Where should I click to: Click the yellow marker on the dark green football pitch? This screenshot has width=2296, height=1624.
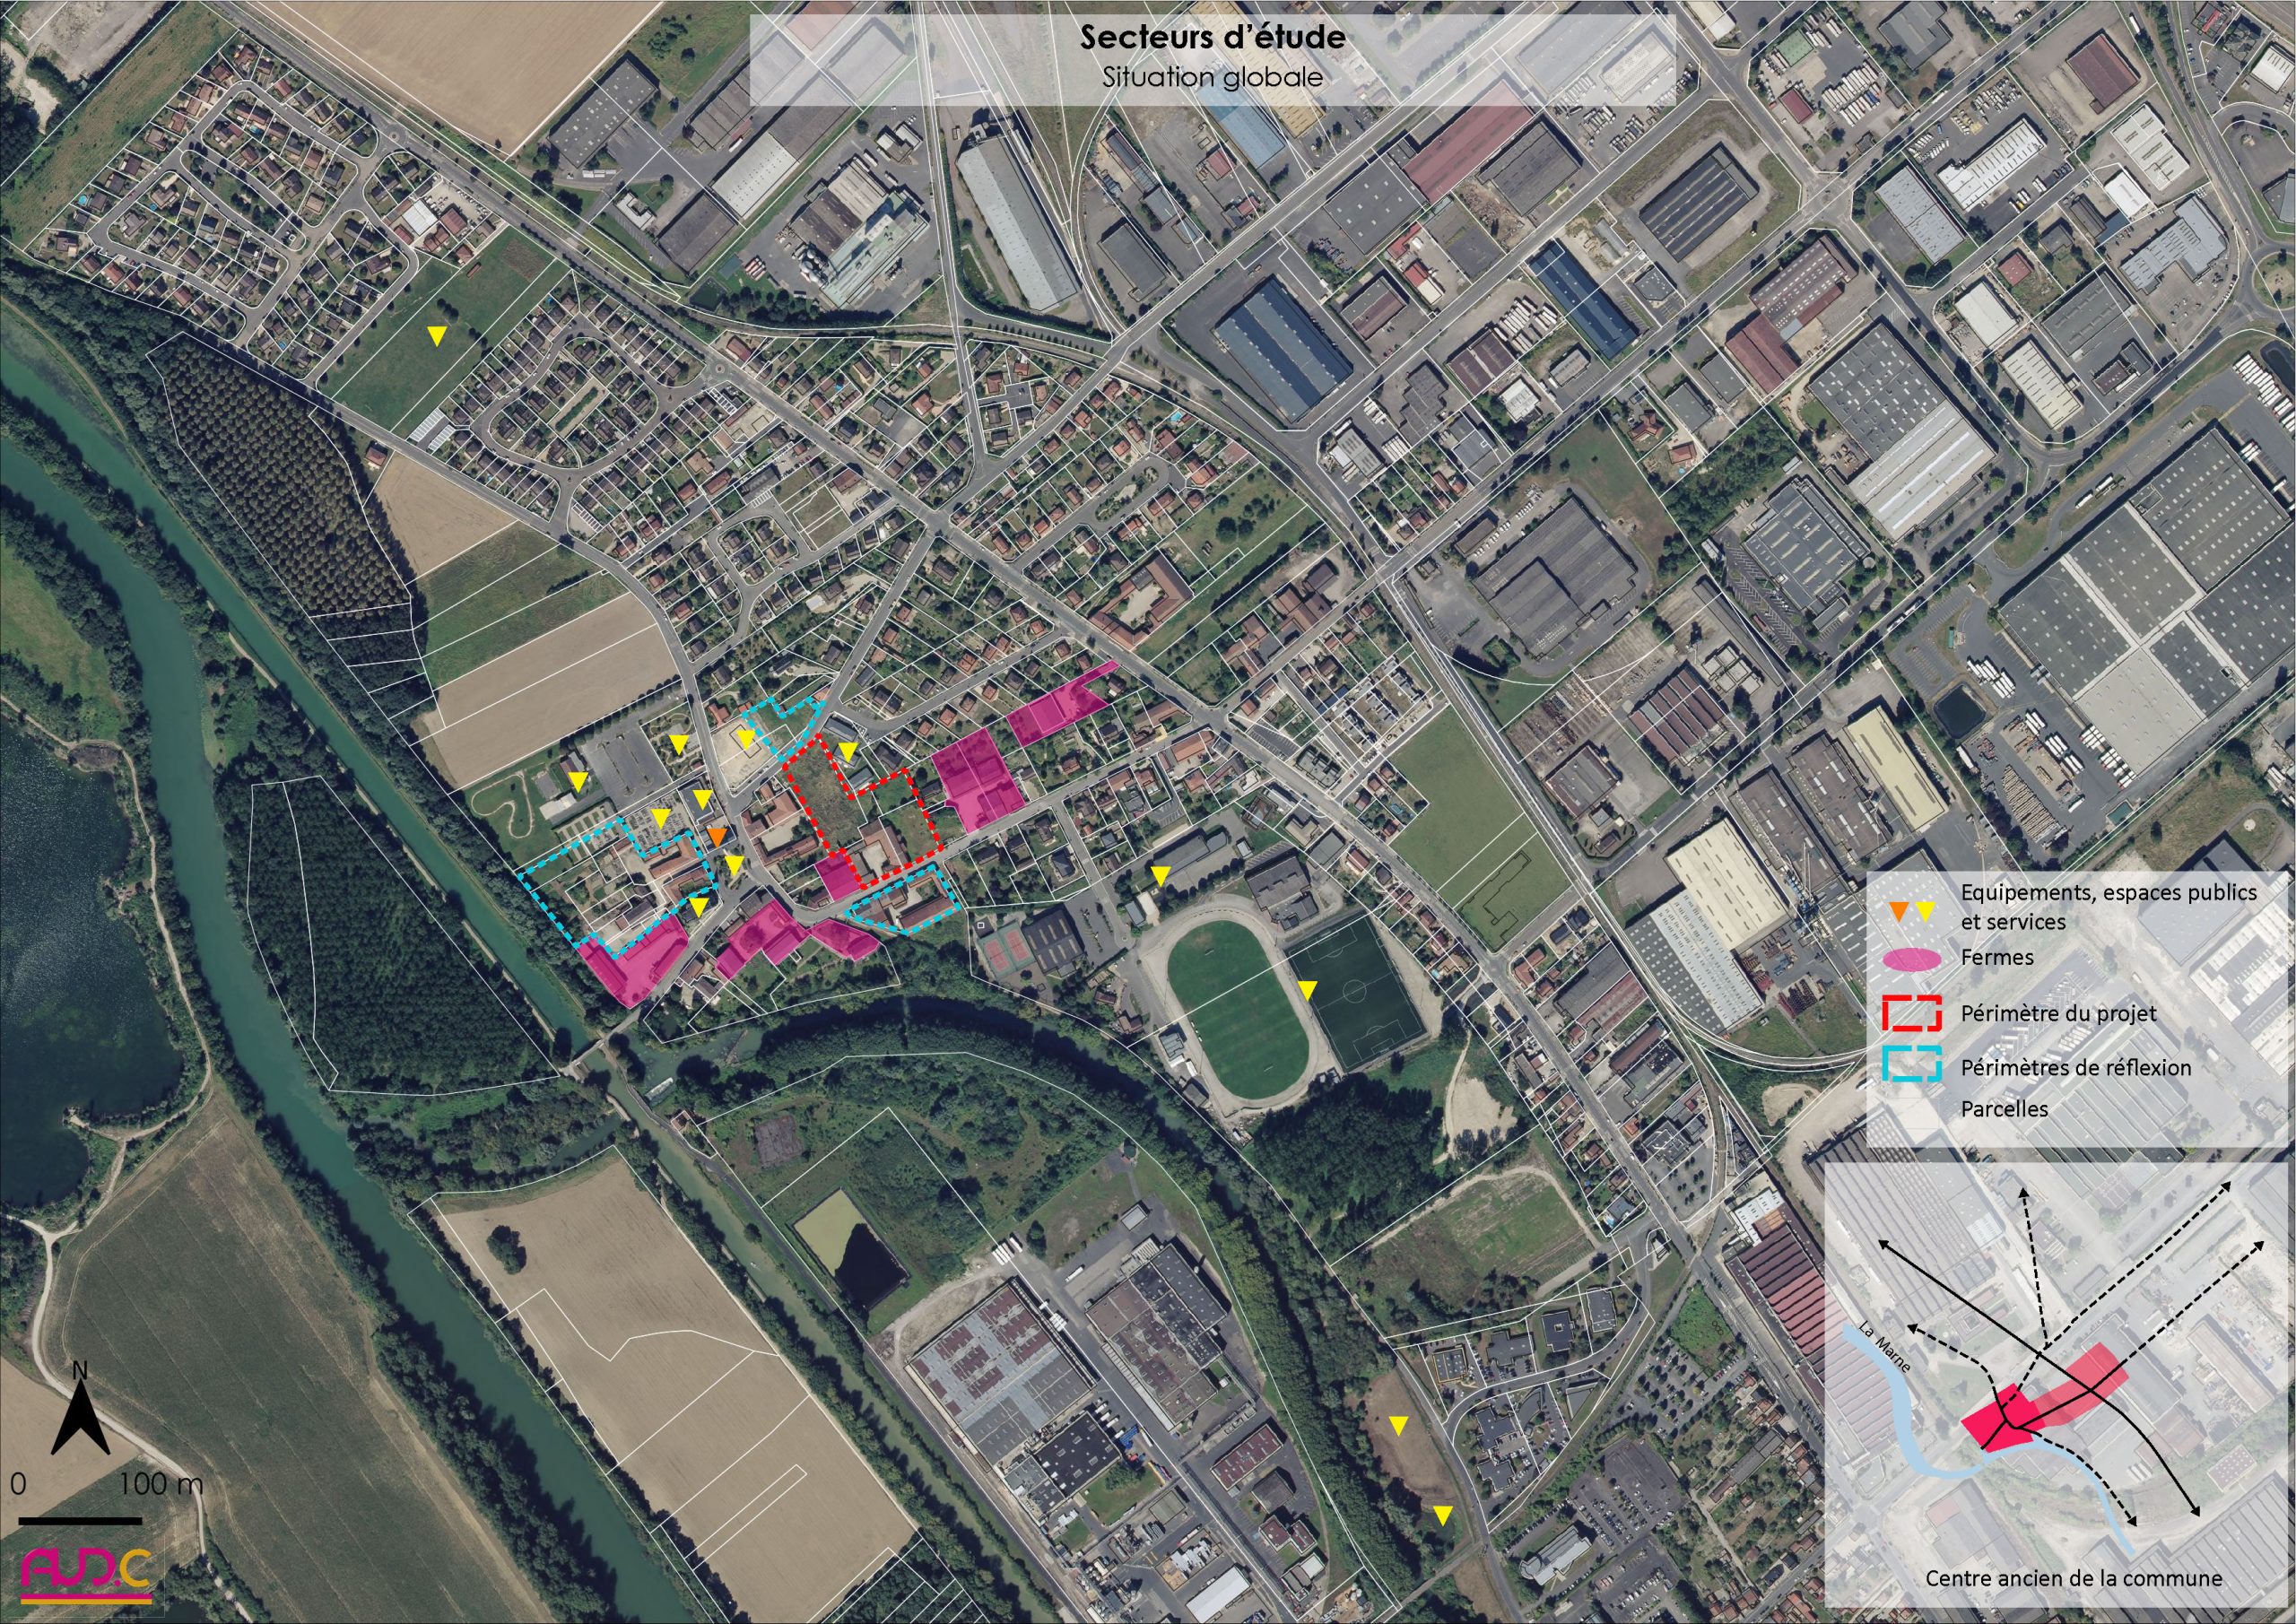1307,990
